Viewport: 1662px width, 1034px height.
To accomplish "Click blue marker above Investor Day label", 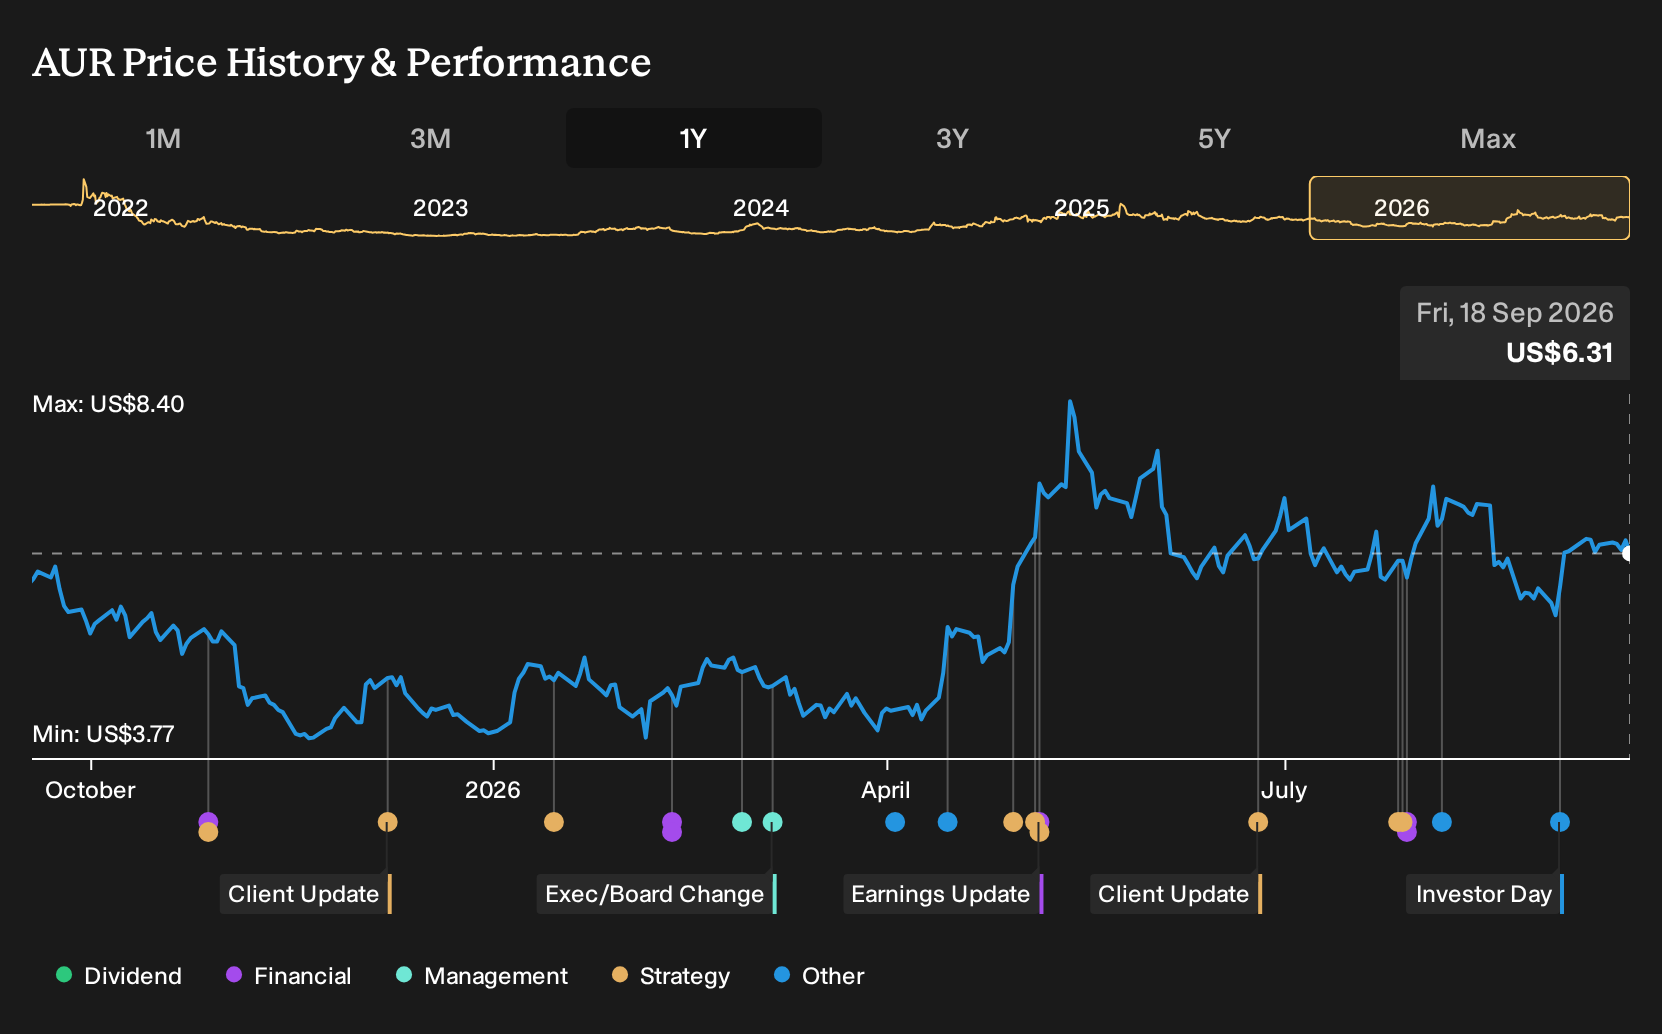I will (1560, 822).
